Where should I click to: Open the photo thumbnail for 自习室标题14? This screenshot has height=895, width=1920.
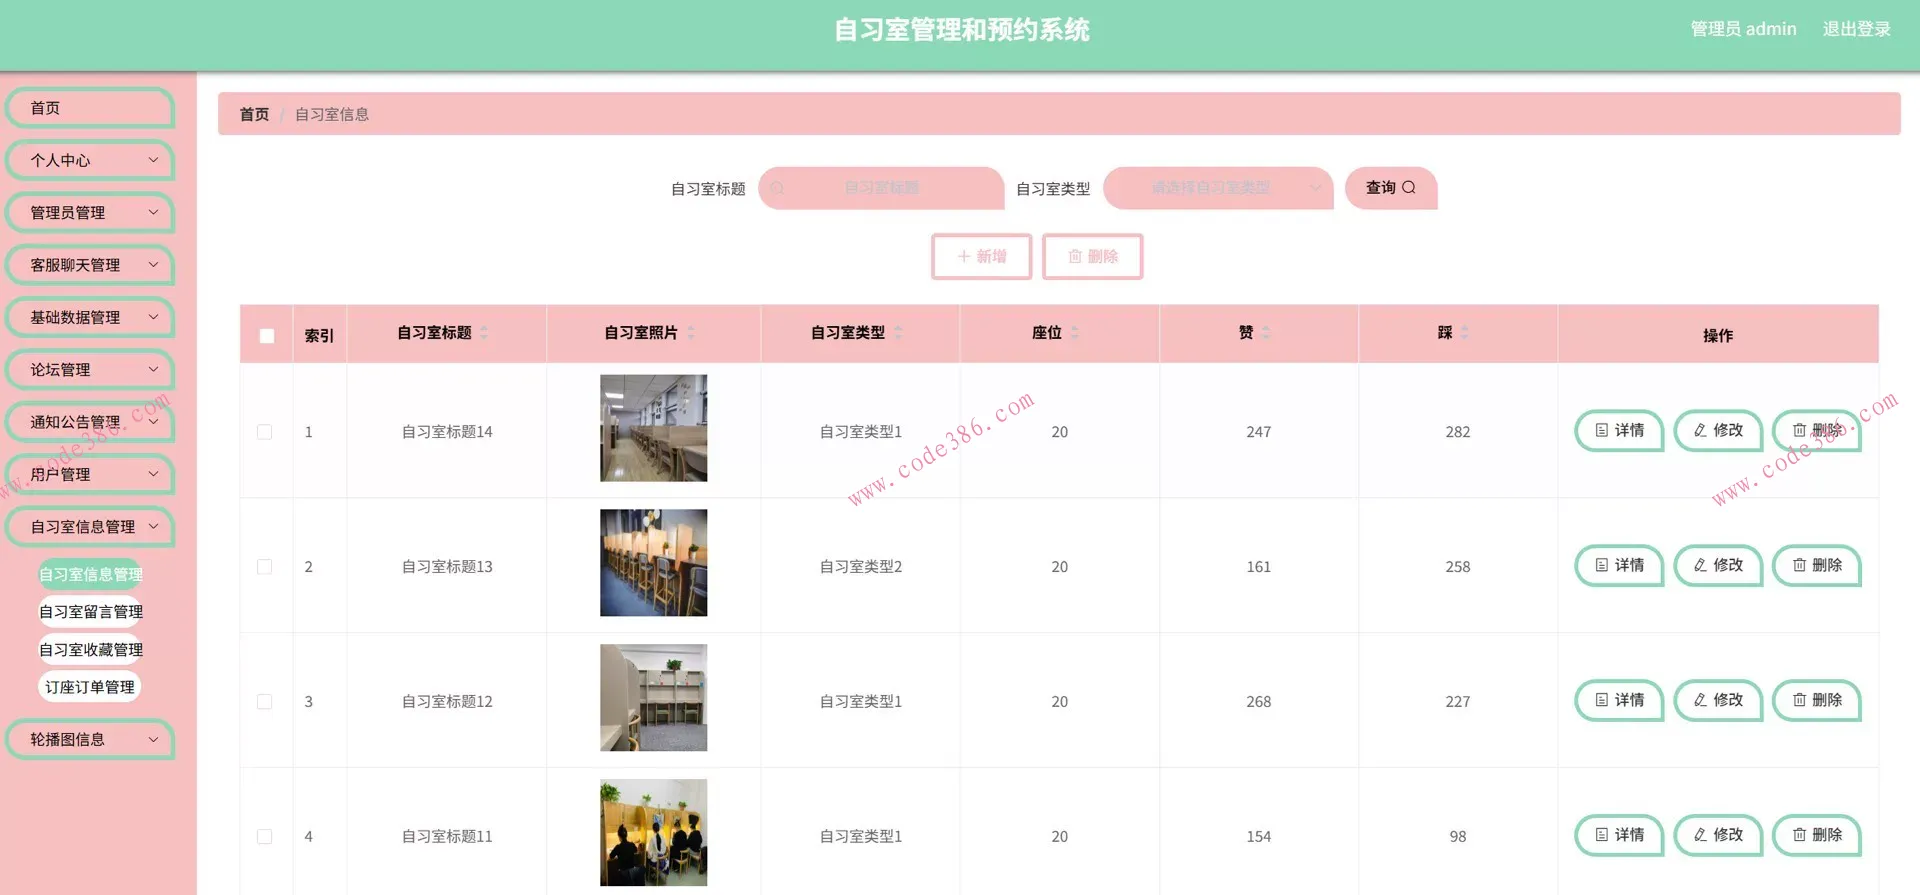tap(653, 428)
